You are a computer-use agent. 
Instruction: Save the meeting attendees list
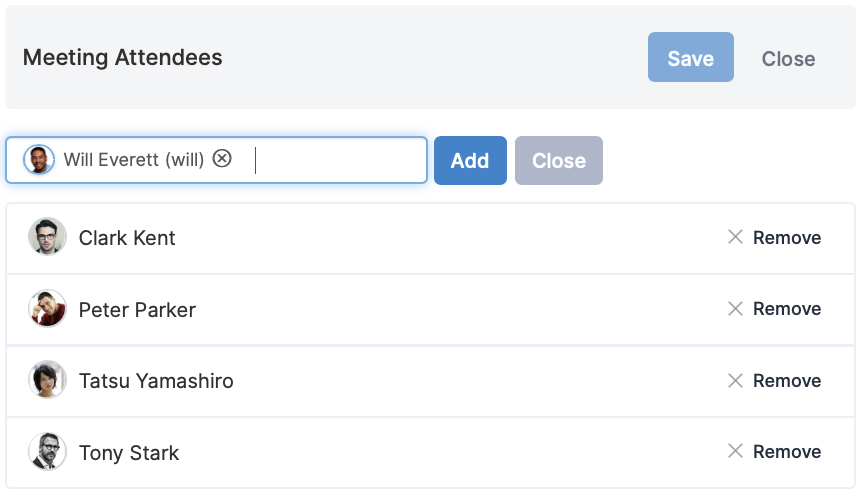(690, 57)
